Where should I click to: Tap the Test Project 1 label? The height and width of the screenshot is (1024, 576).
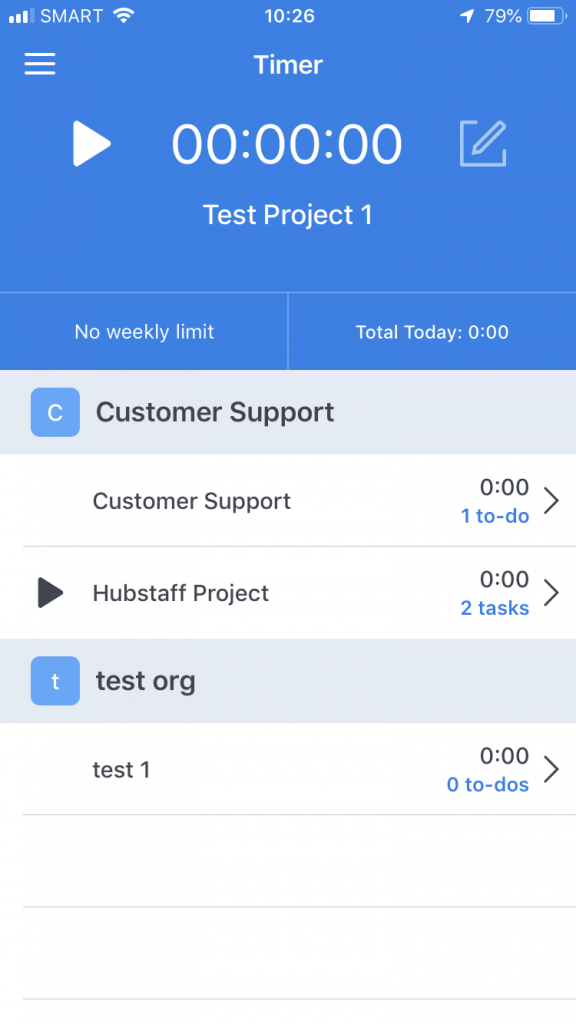(x=288, y=215)
